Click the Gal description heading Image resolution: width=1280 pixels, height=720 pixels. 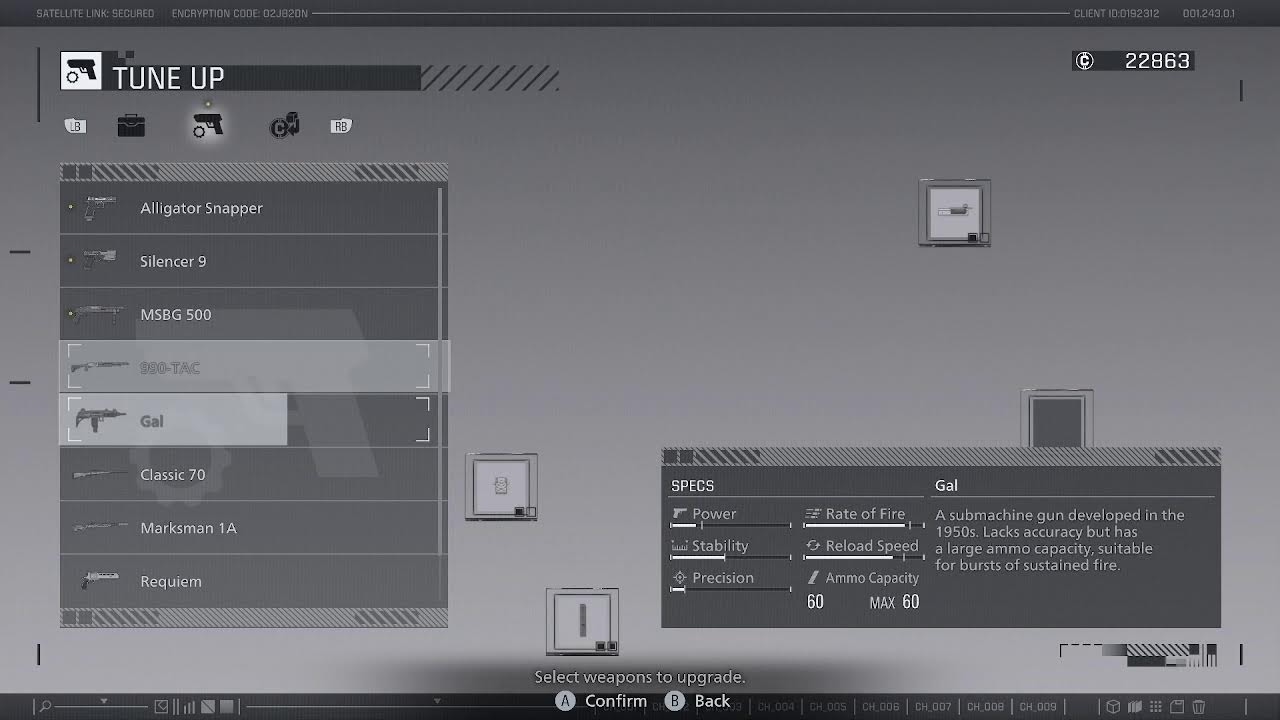tap(946, 485)
